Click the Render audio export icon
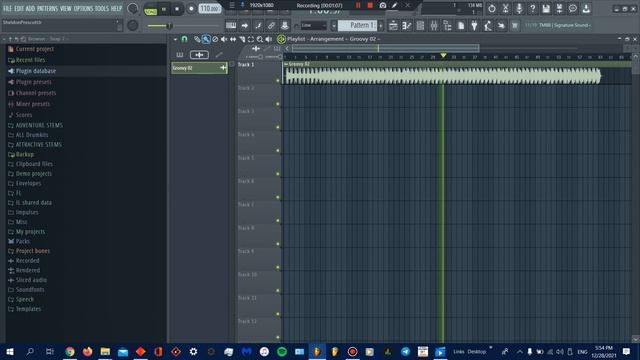Viewport: 640px width, 360px height. [559, 9]
